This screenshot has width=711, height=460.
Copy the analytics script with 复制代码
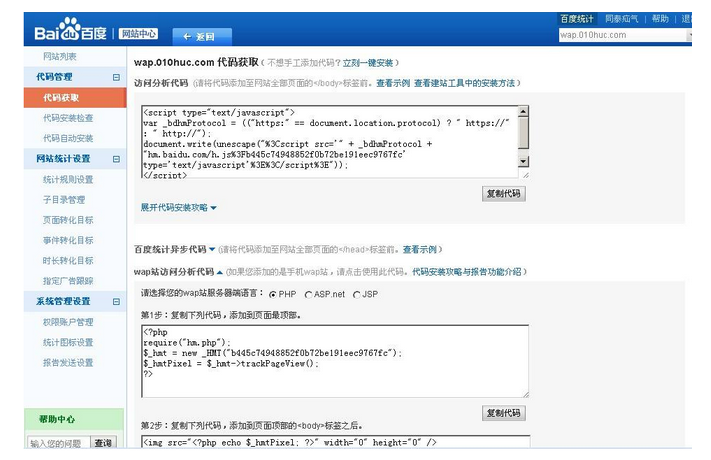(x=504, y=194)
